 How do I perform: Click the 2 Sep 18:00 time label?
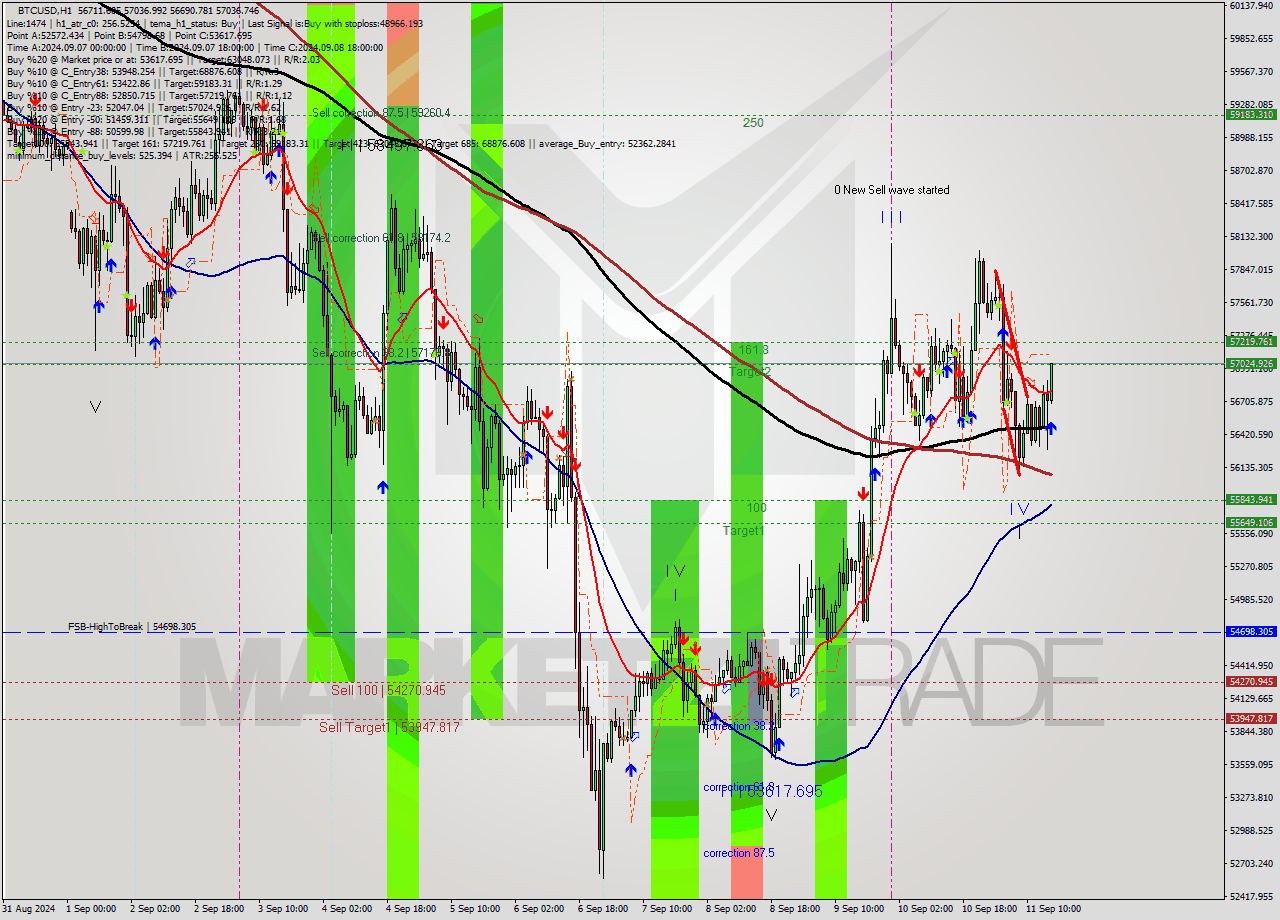220,909
